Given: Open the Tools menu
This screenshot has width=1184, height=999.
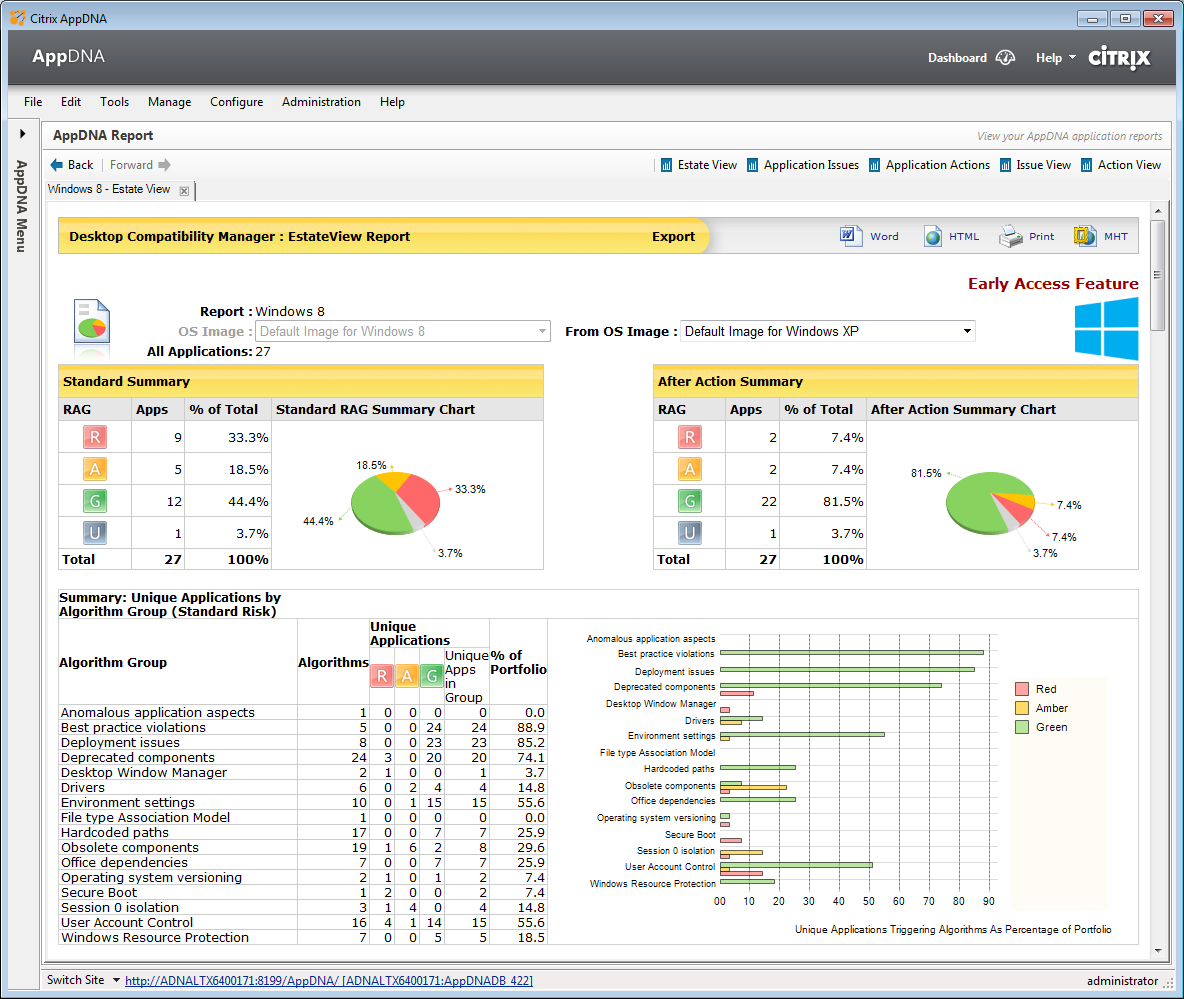Looking at the screenshot, I should [x=115, y=102].
